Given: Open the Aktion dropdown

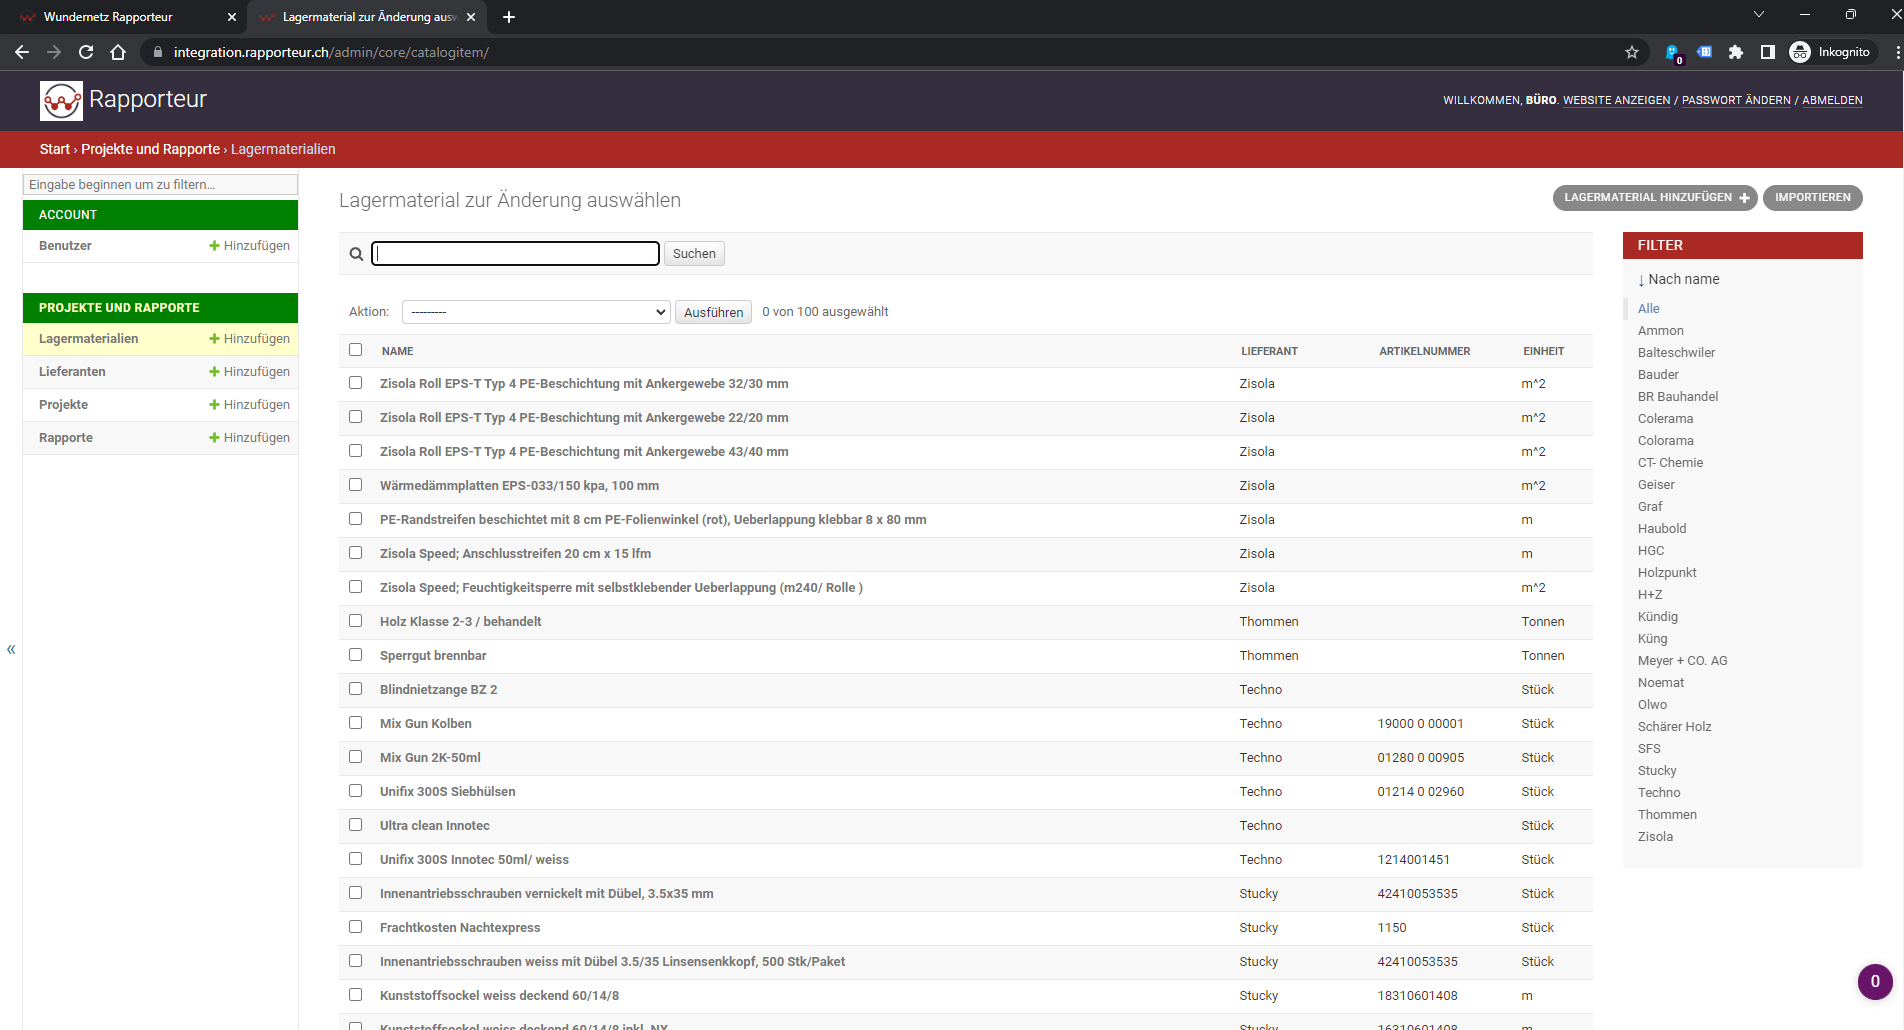Looking at the screenshot, I should tap(536, 312).
